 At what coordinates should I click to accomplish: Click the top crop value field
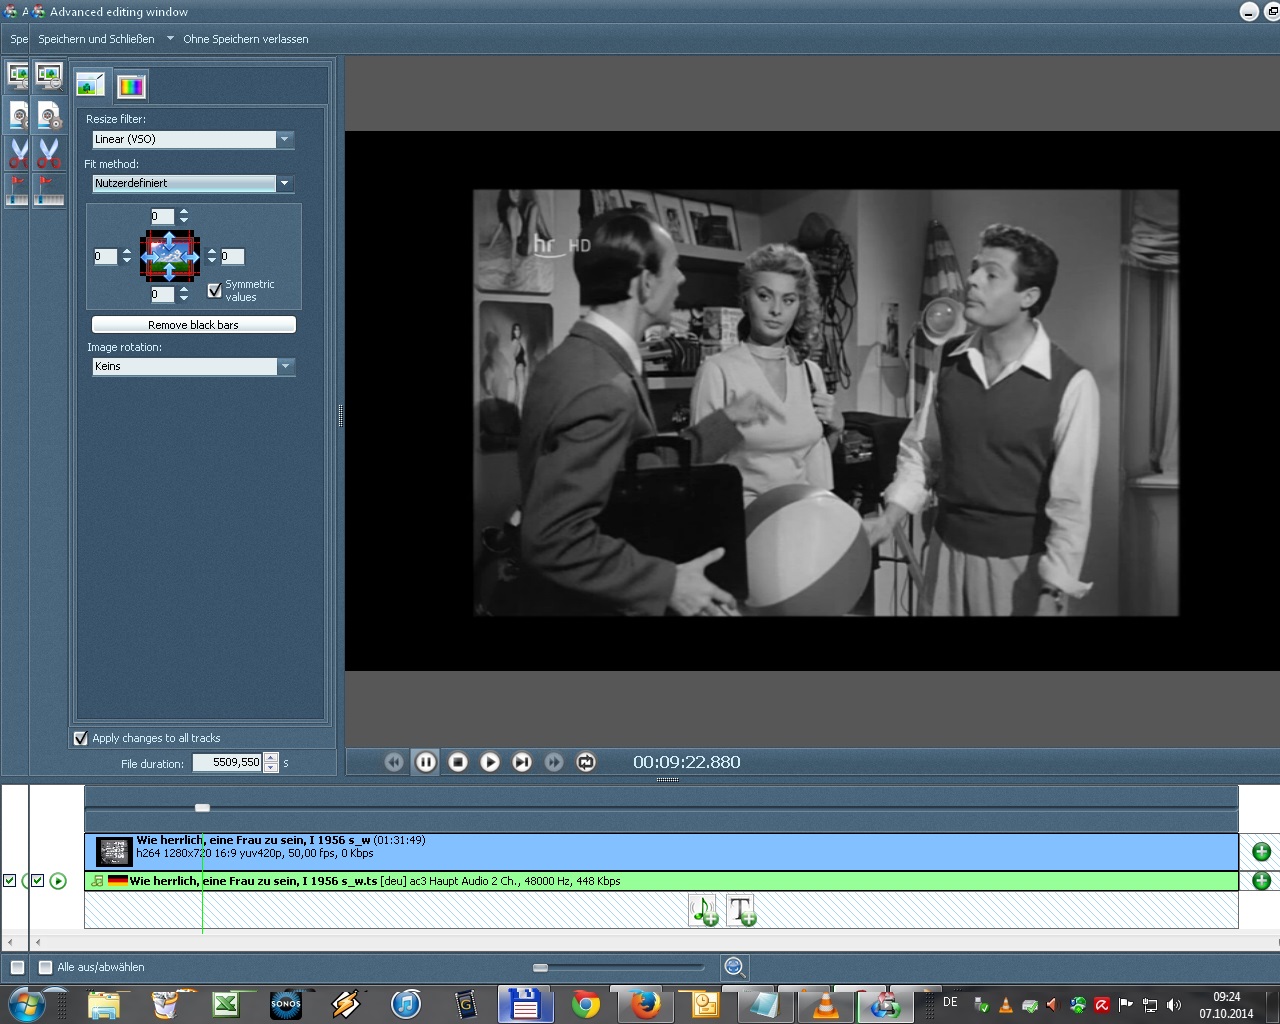click(163, 216)
